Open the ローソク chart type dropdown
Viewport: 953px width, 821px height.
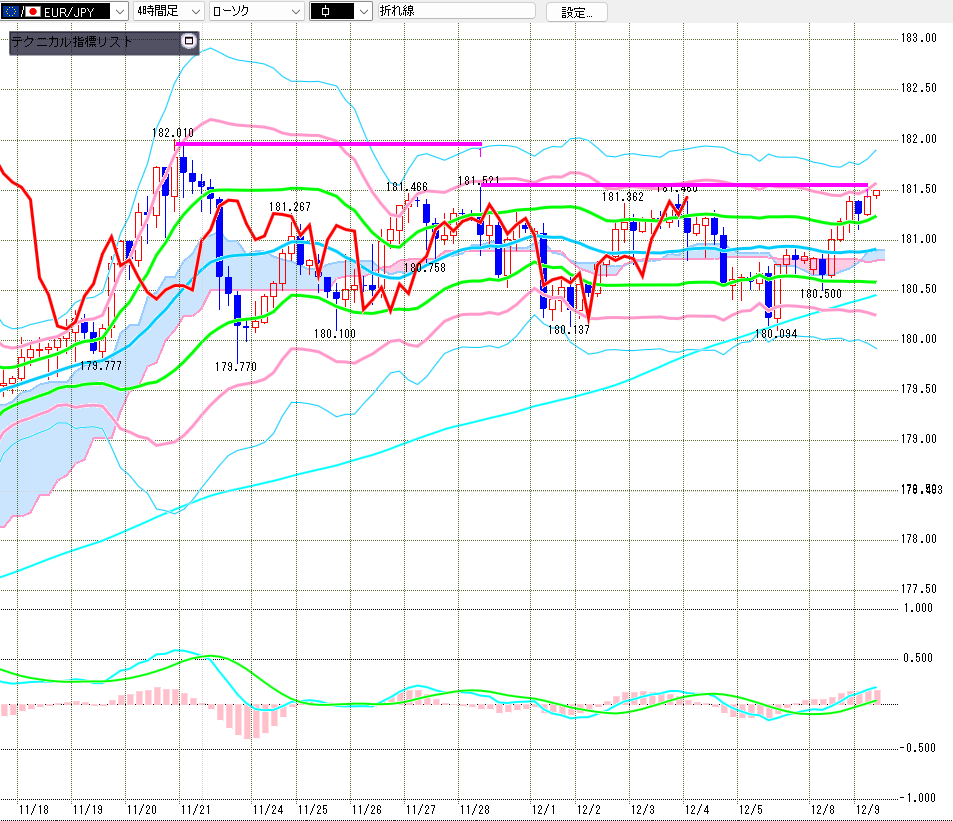coord(295,12)
